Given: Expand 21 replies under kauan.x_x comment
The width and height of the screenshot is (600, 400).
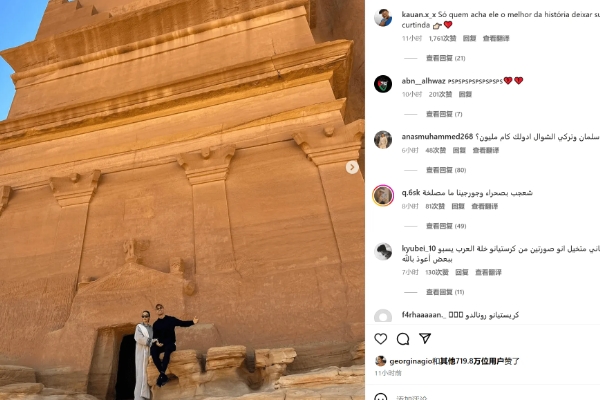Looking at the screenshot, I should click(445, 58).
